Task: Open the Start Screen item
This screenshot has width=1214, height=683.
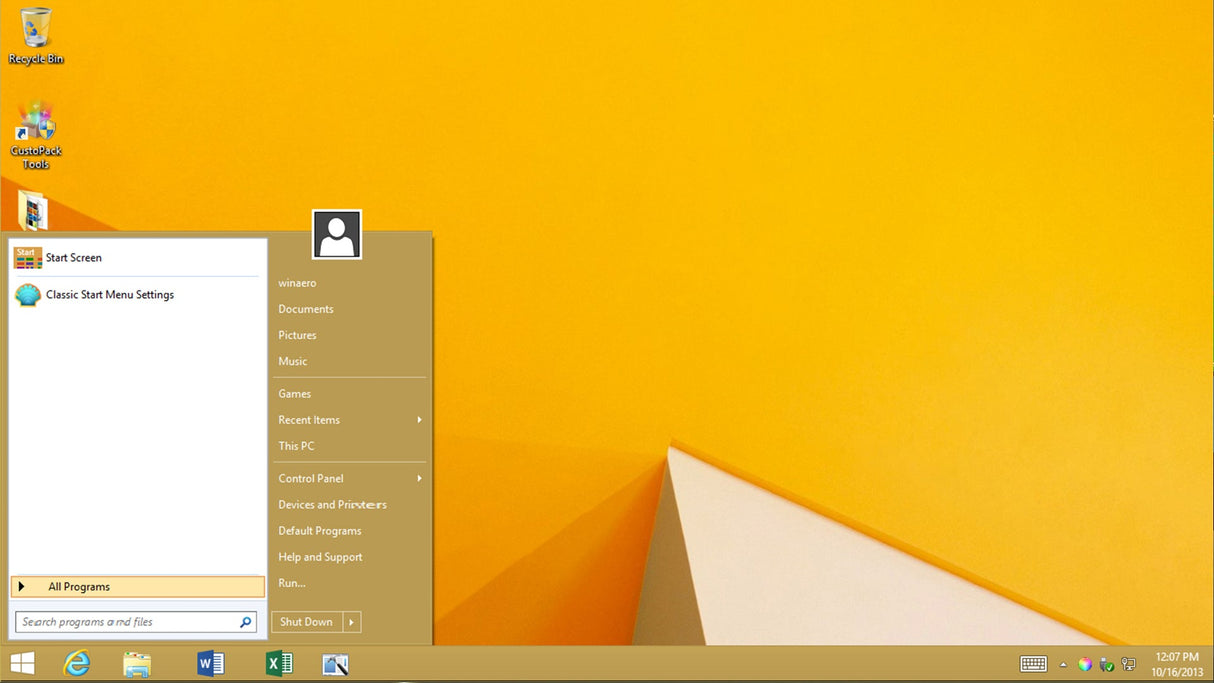Action: click(73, 257)
